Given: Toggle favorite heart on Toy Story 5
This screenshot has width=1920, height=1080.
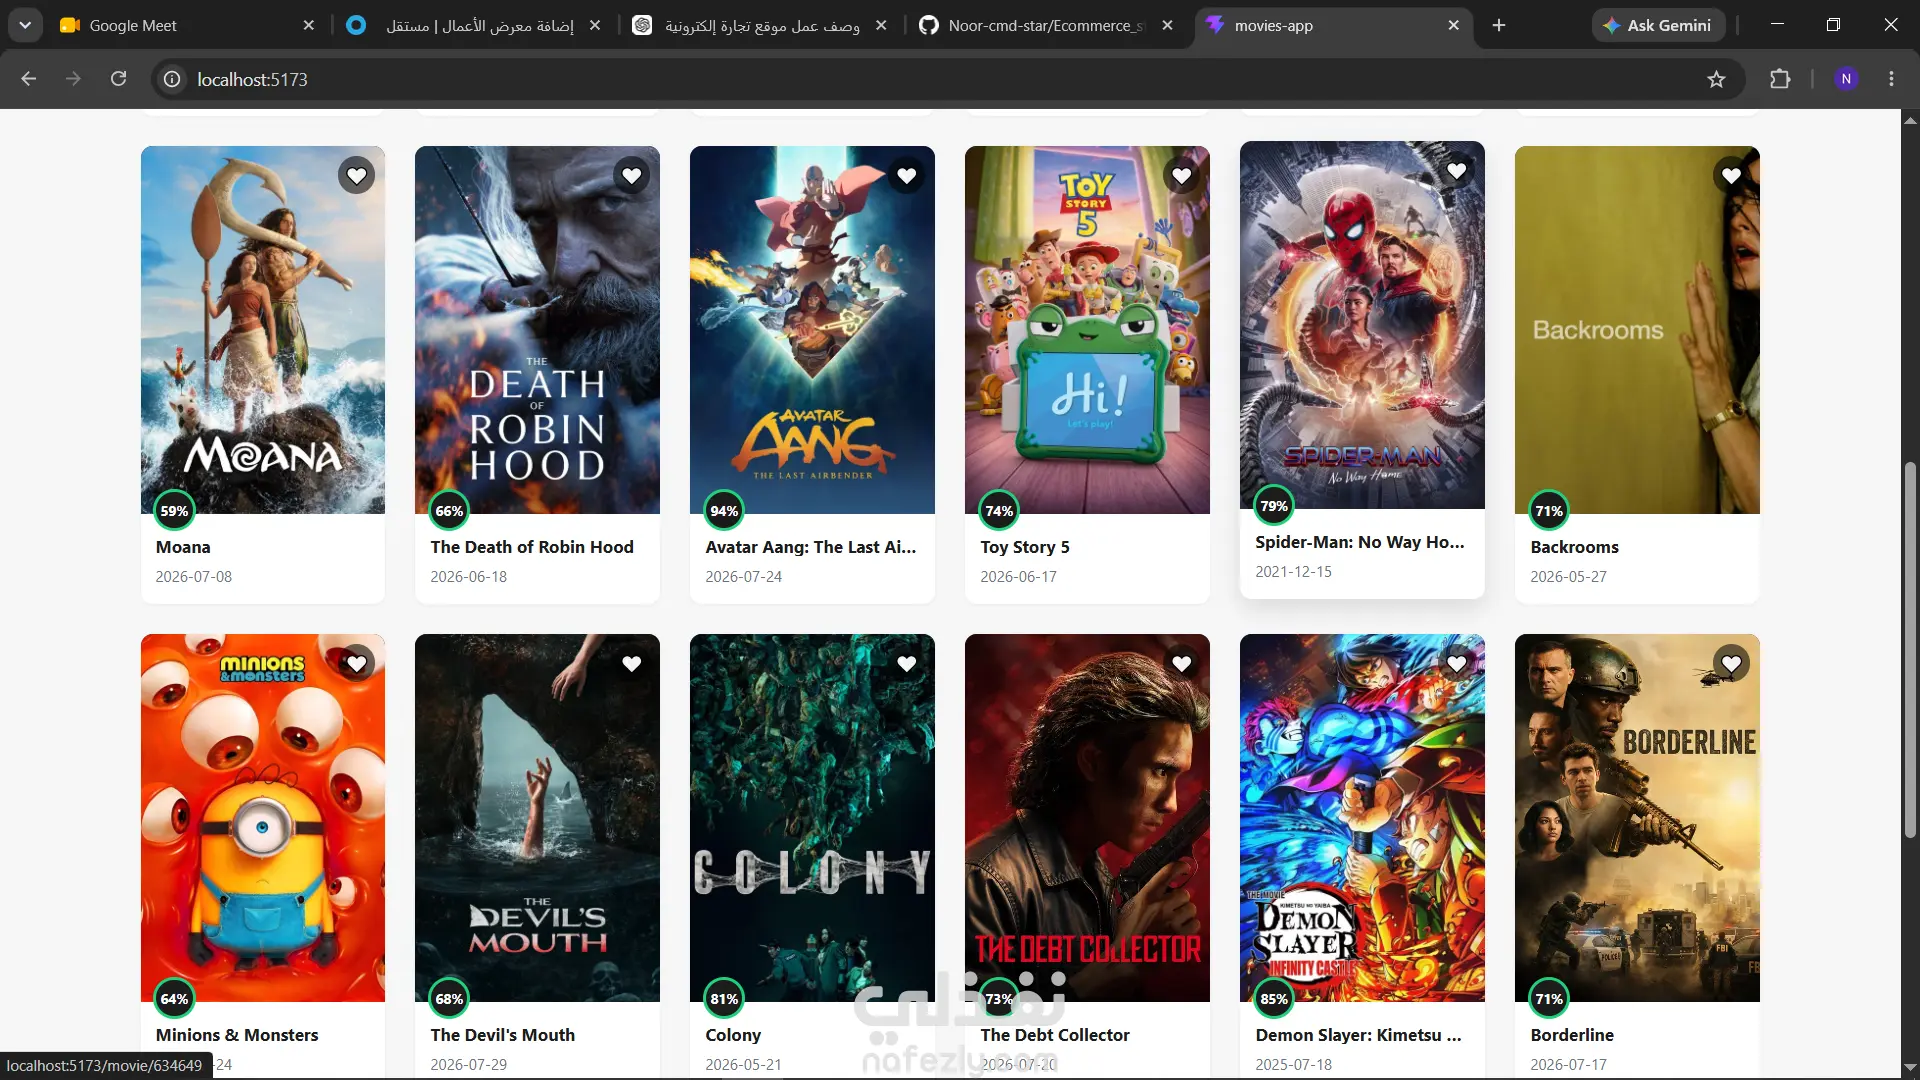Looking at the screenshot, I should click(1182, 176).
